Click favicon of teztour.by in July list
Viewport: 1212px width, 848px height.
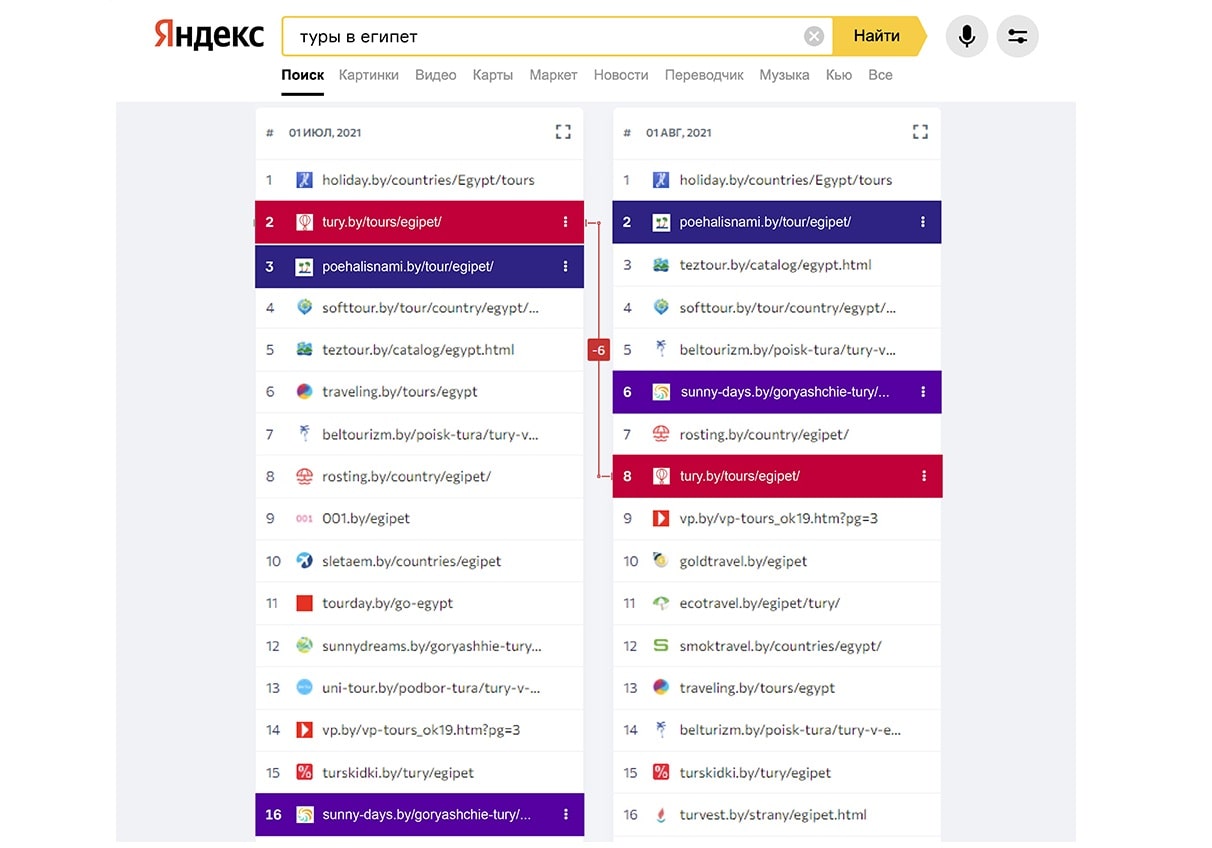click(x=304, y=349)
